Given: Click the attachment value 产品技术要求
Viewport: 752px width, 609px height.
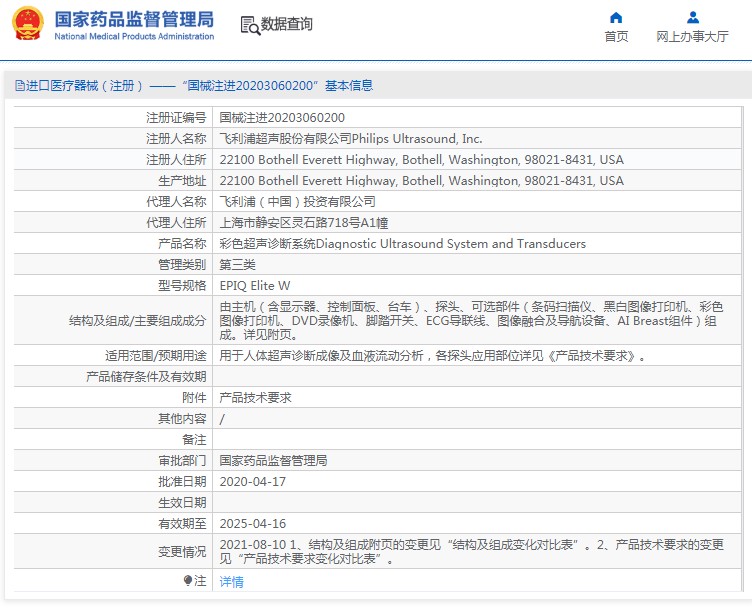Looking at the screenshot, I should [255, 398].
